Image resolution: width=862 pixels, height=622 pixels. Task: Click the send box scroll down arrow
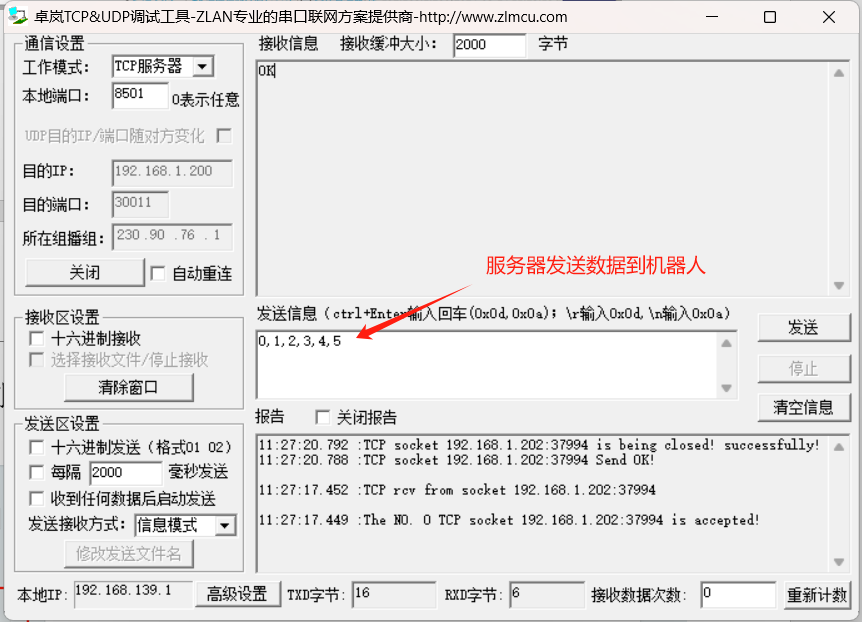click(727, 388)
